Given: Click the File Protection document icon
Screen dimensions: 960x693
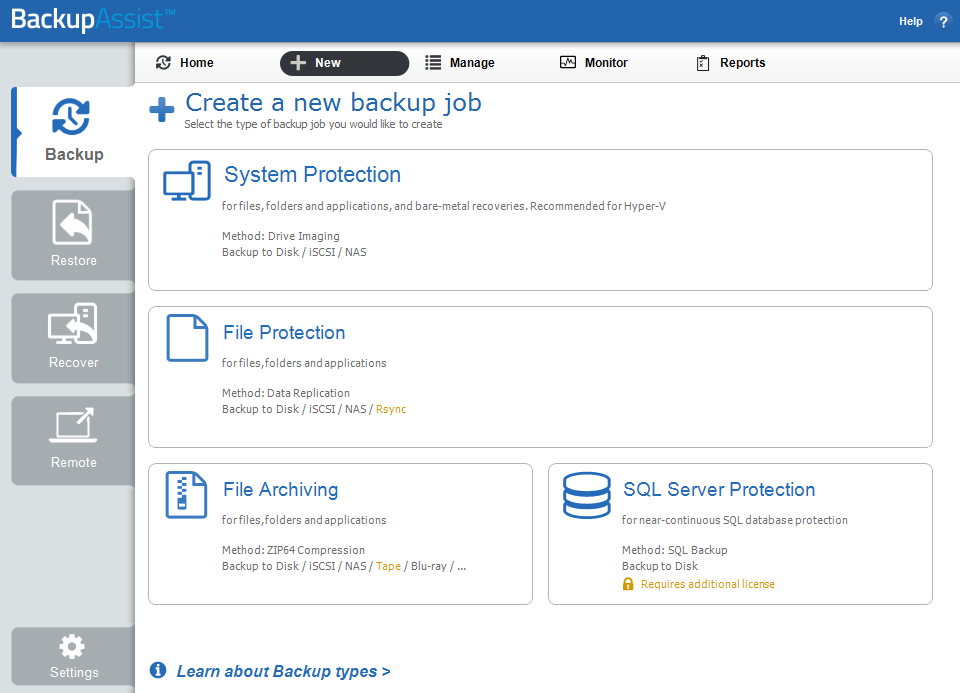Looking at the screenshot, I should click(x=187, y=338).
